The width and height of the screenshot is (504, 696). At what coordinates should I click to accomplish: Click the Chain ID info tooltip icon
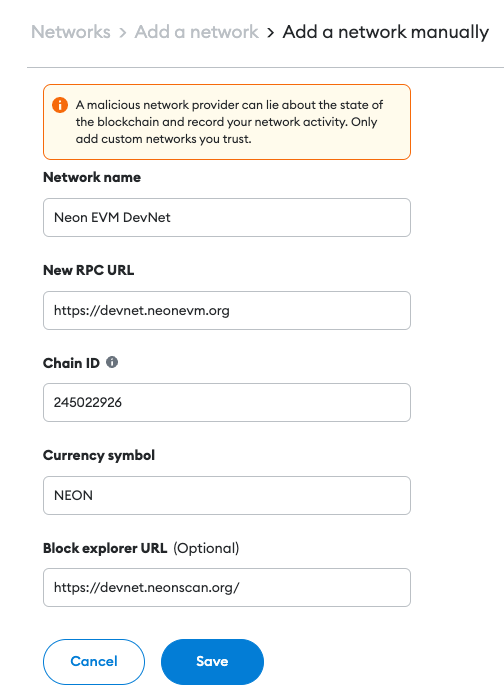(x=112, y=362)
